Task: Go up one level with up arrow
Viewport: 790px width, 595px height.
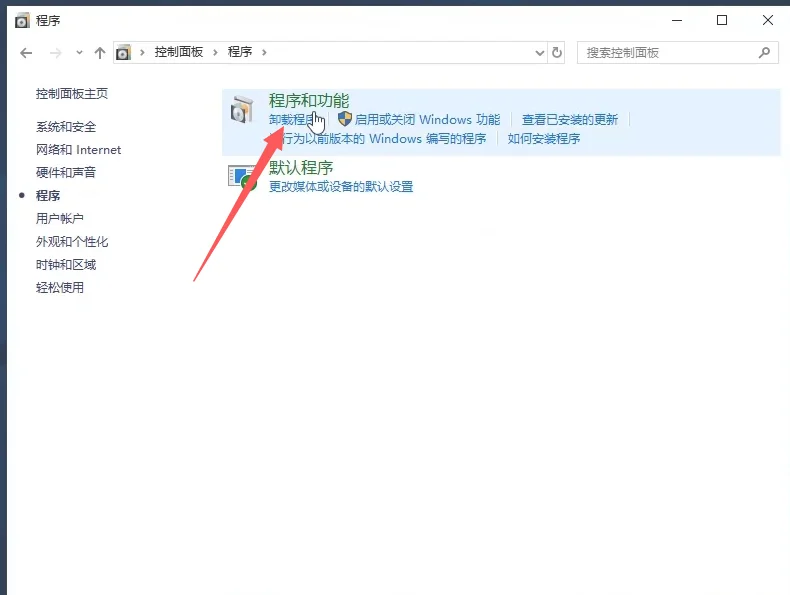Action: tap(100, 52)
